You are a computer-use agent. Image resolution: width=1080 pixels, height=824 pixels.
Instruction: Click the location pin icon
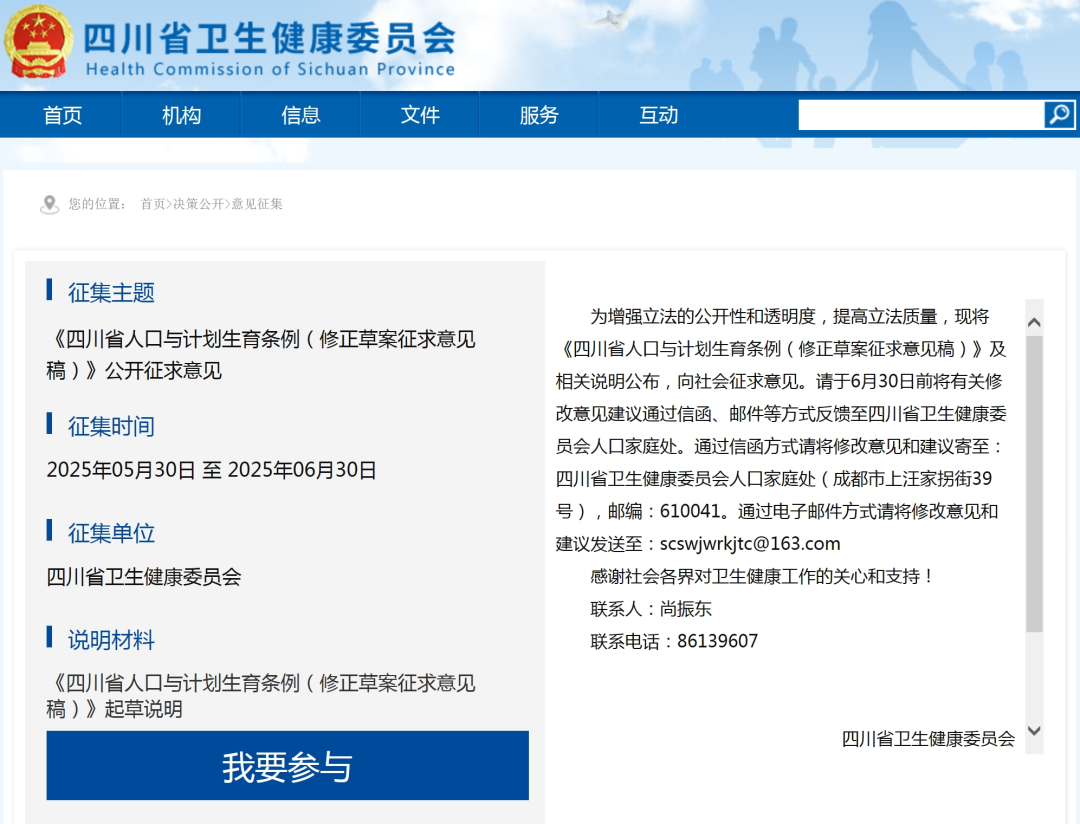49,204
